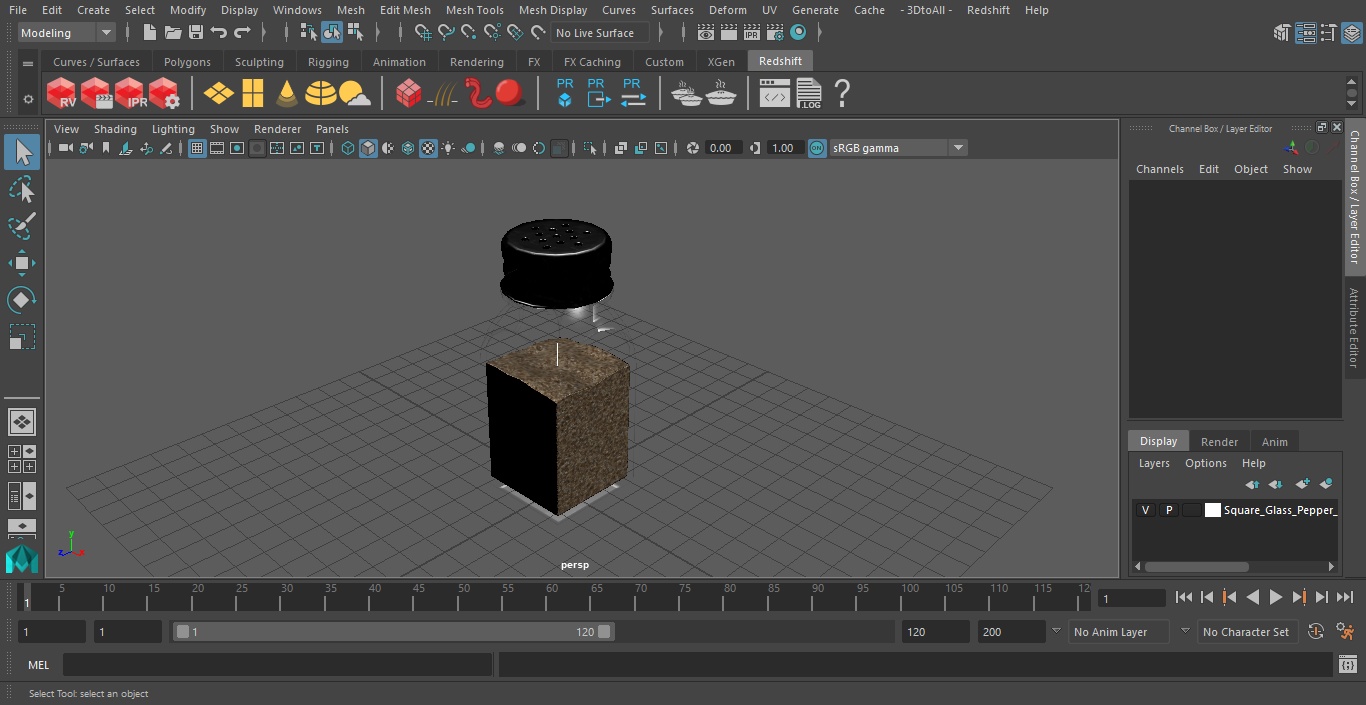Image resolution: width=1366 pixels, height=705 pixels.
Task: Click the New scene file icon
Action: point(150,33)
